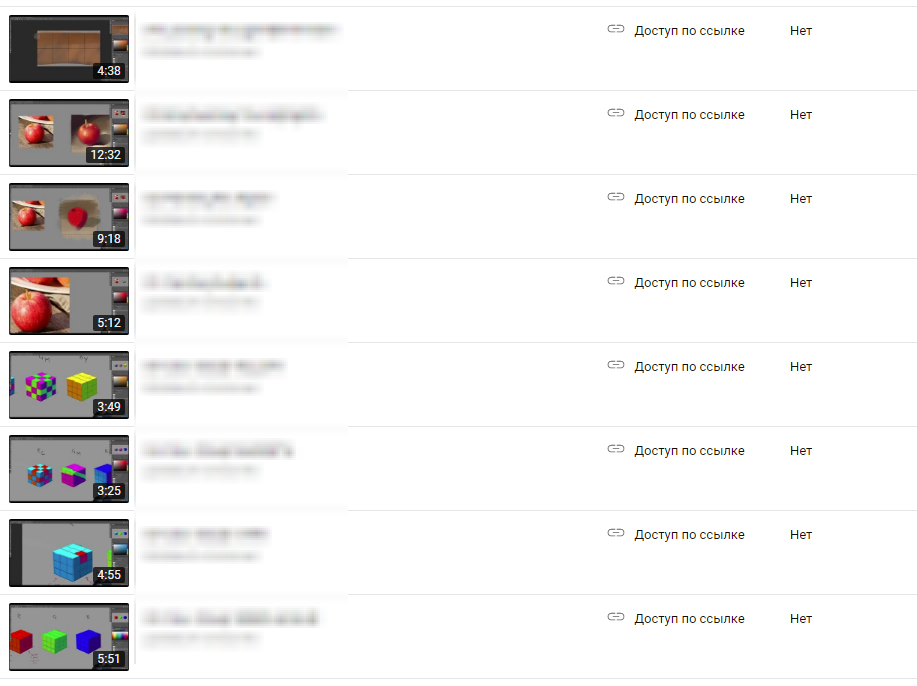Image resolution: width=917 pixels, height=686 pixels.
Task: Click 'Нет' restrictions for the 12:32 video
Action: 801,115
